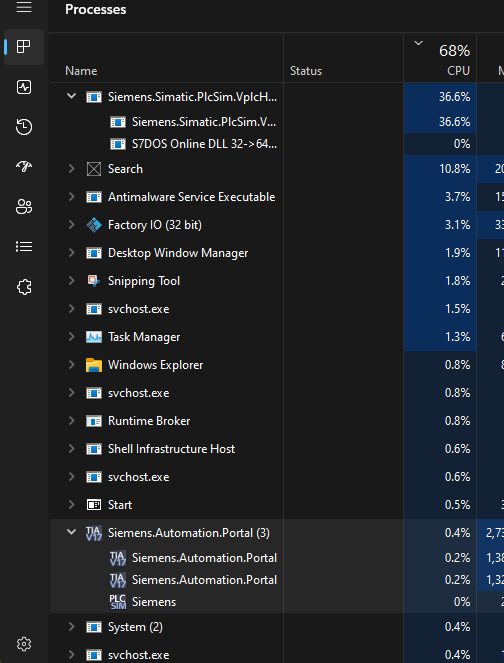Expand the Windows Explorer group

pyautogui.click(x=71, y=365)
